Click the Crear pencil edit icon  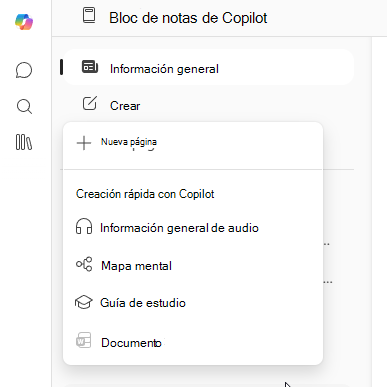click(90, 104)
